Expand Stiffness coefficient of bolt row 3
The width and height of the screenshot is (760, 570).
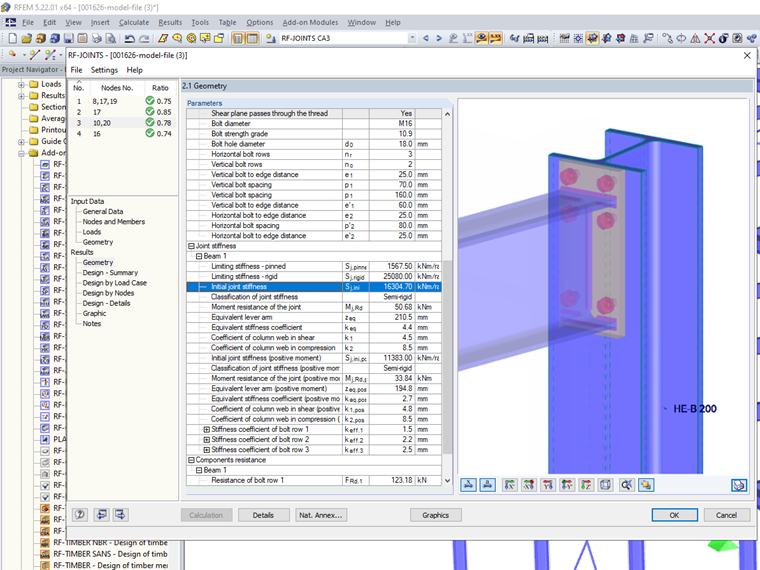click(206, 450)
